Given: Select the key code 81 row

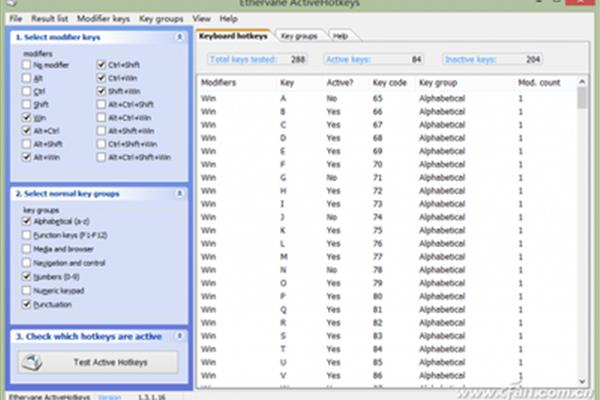Looking at the screenshot, I should pos(386,309).
